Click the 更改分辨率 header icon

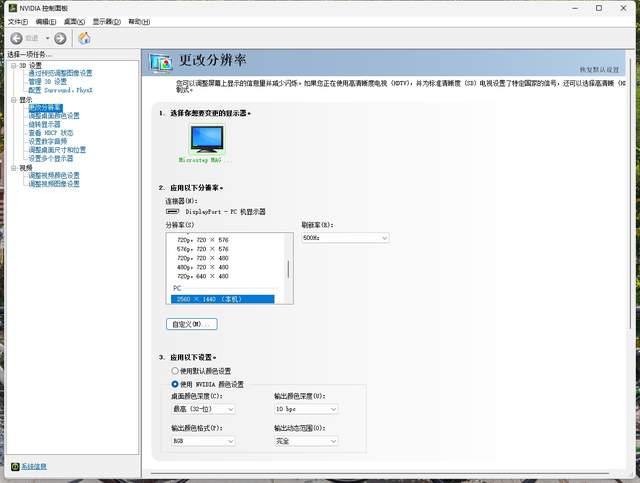161,62
